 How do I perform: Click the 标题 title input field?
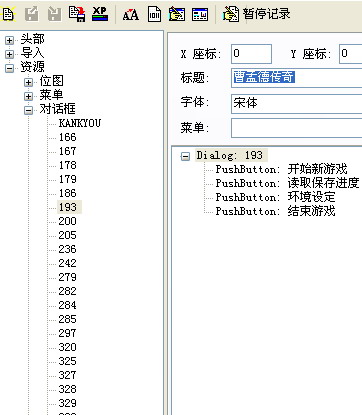tap(297, 78)
